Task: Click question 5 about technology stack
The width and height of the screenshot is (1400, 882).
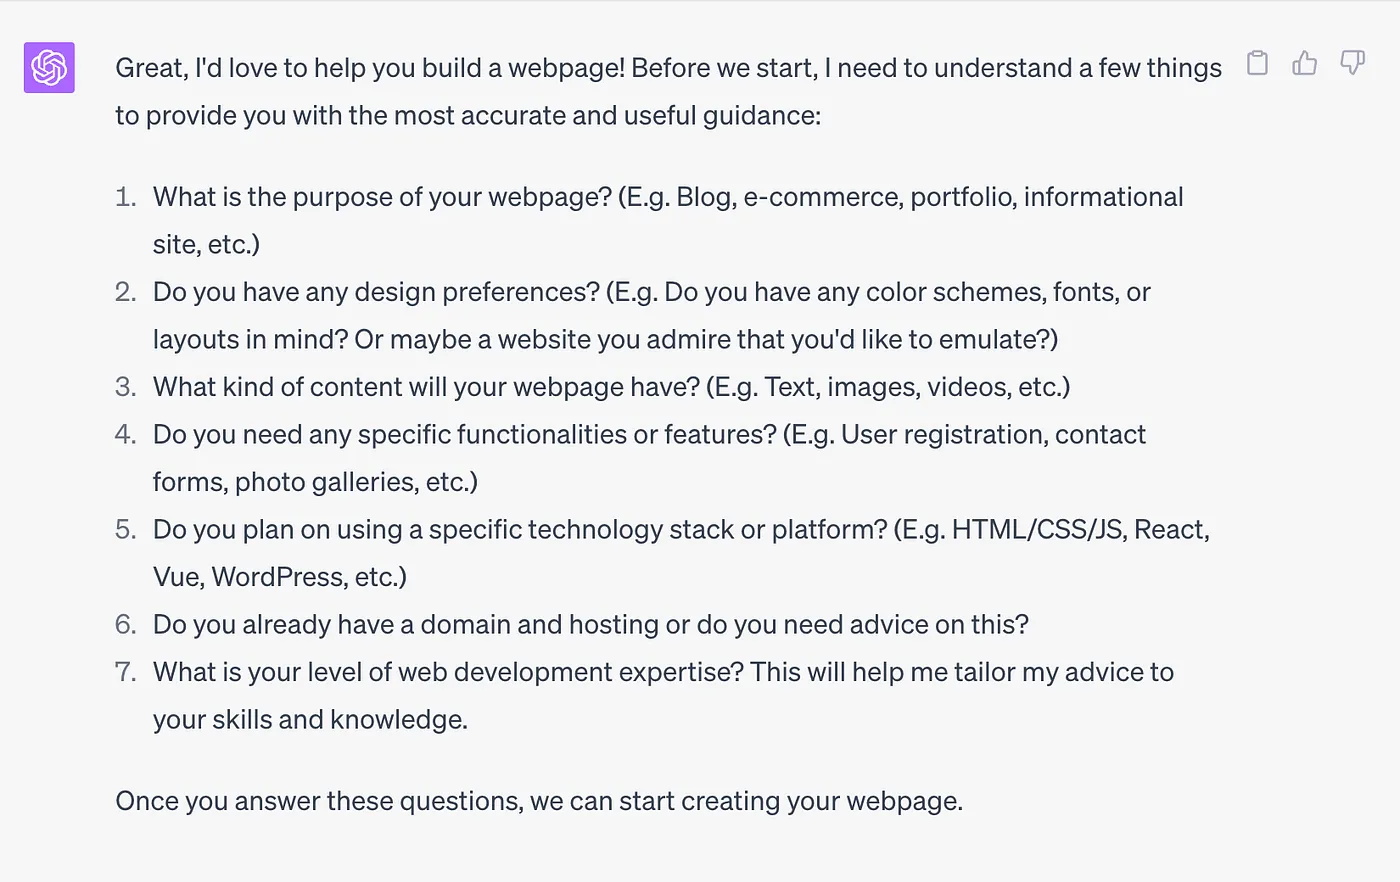Action: click(681, 553)
